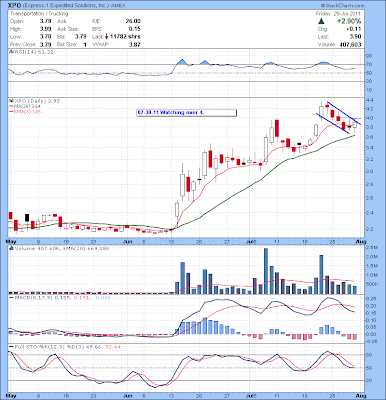Click the red down arrow beside Last shares
386x400 pixels.
click(x=106, y=37)
